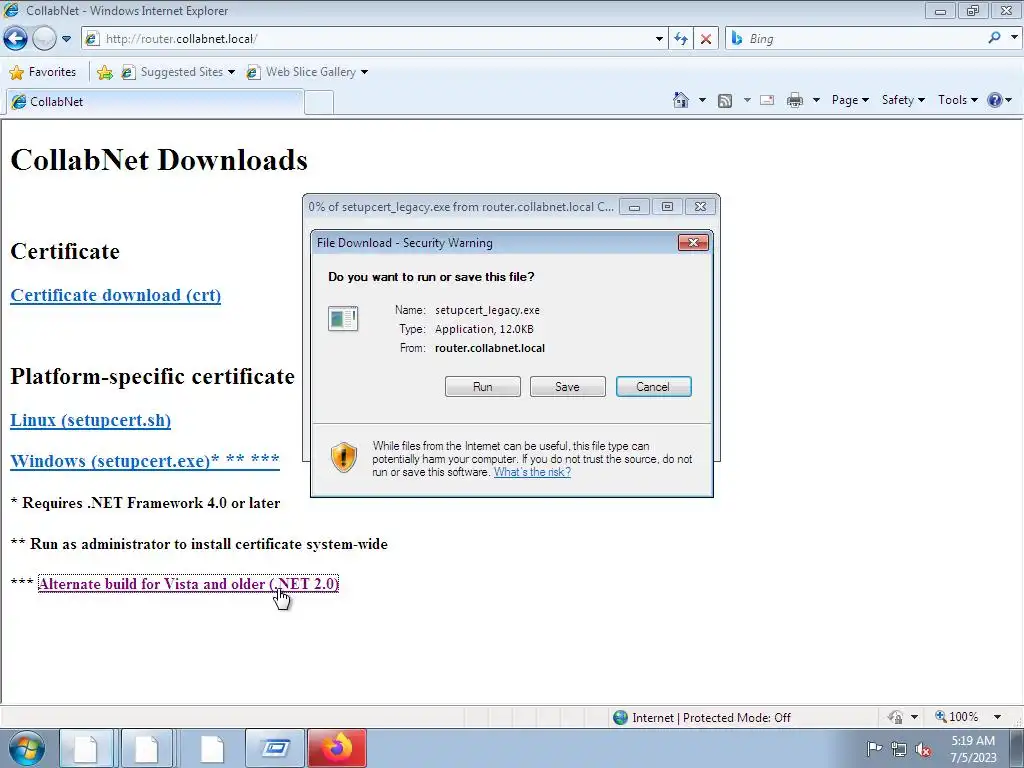Click the IE Forward arrow button
This screenshot has width=1024, height=768.
[x=44, y=39]
